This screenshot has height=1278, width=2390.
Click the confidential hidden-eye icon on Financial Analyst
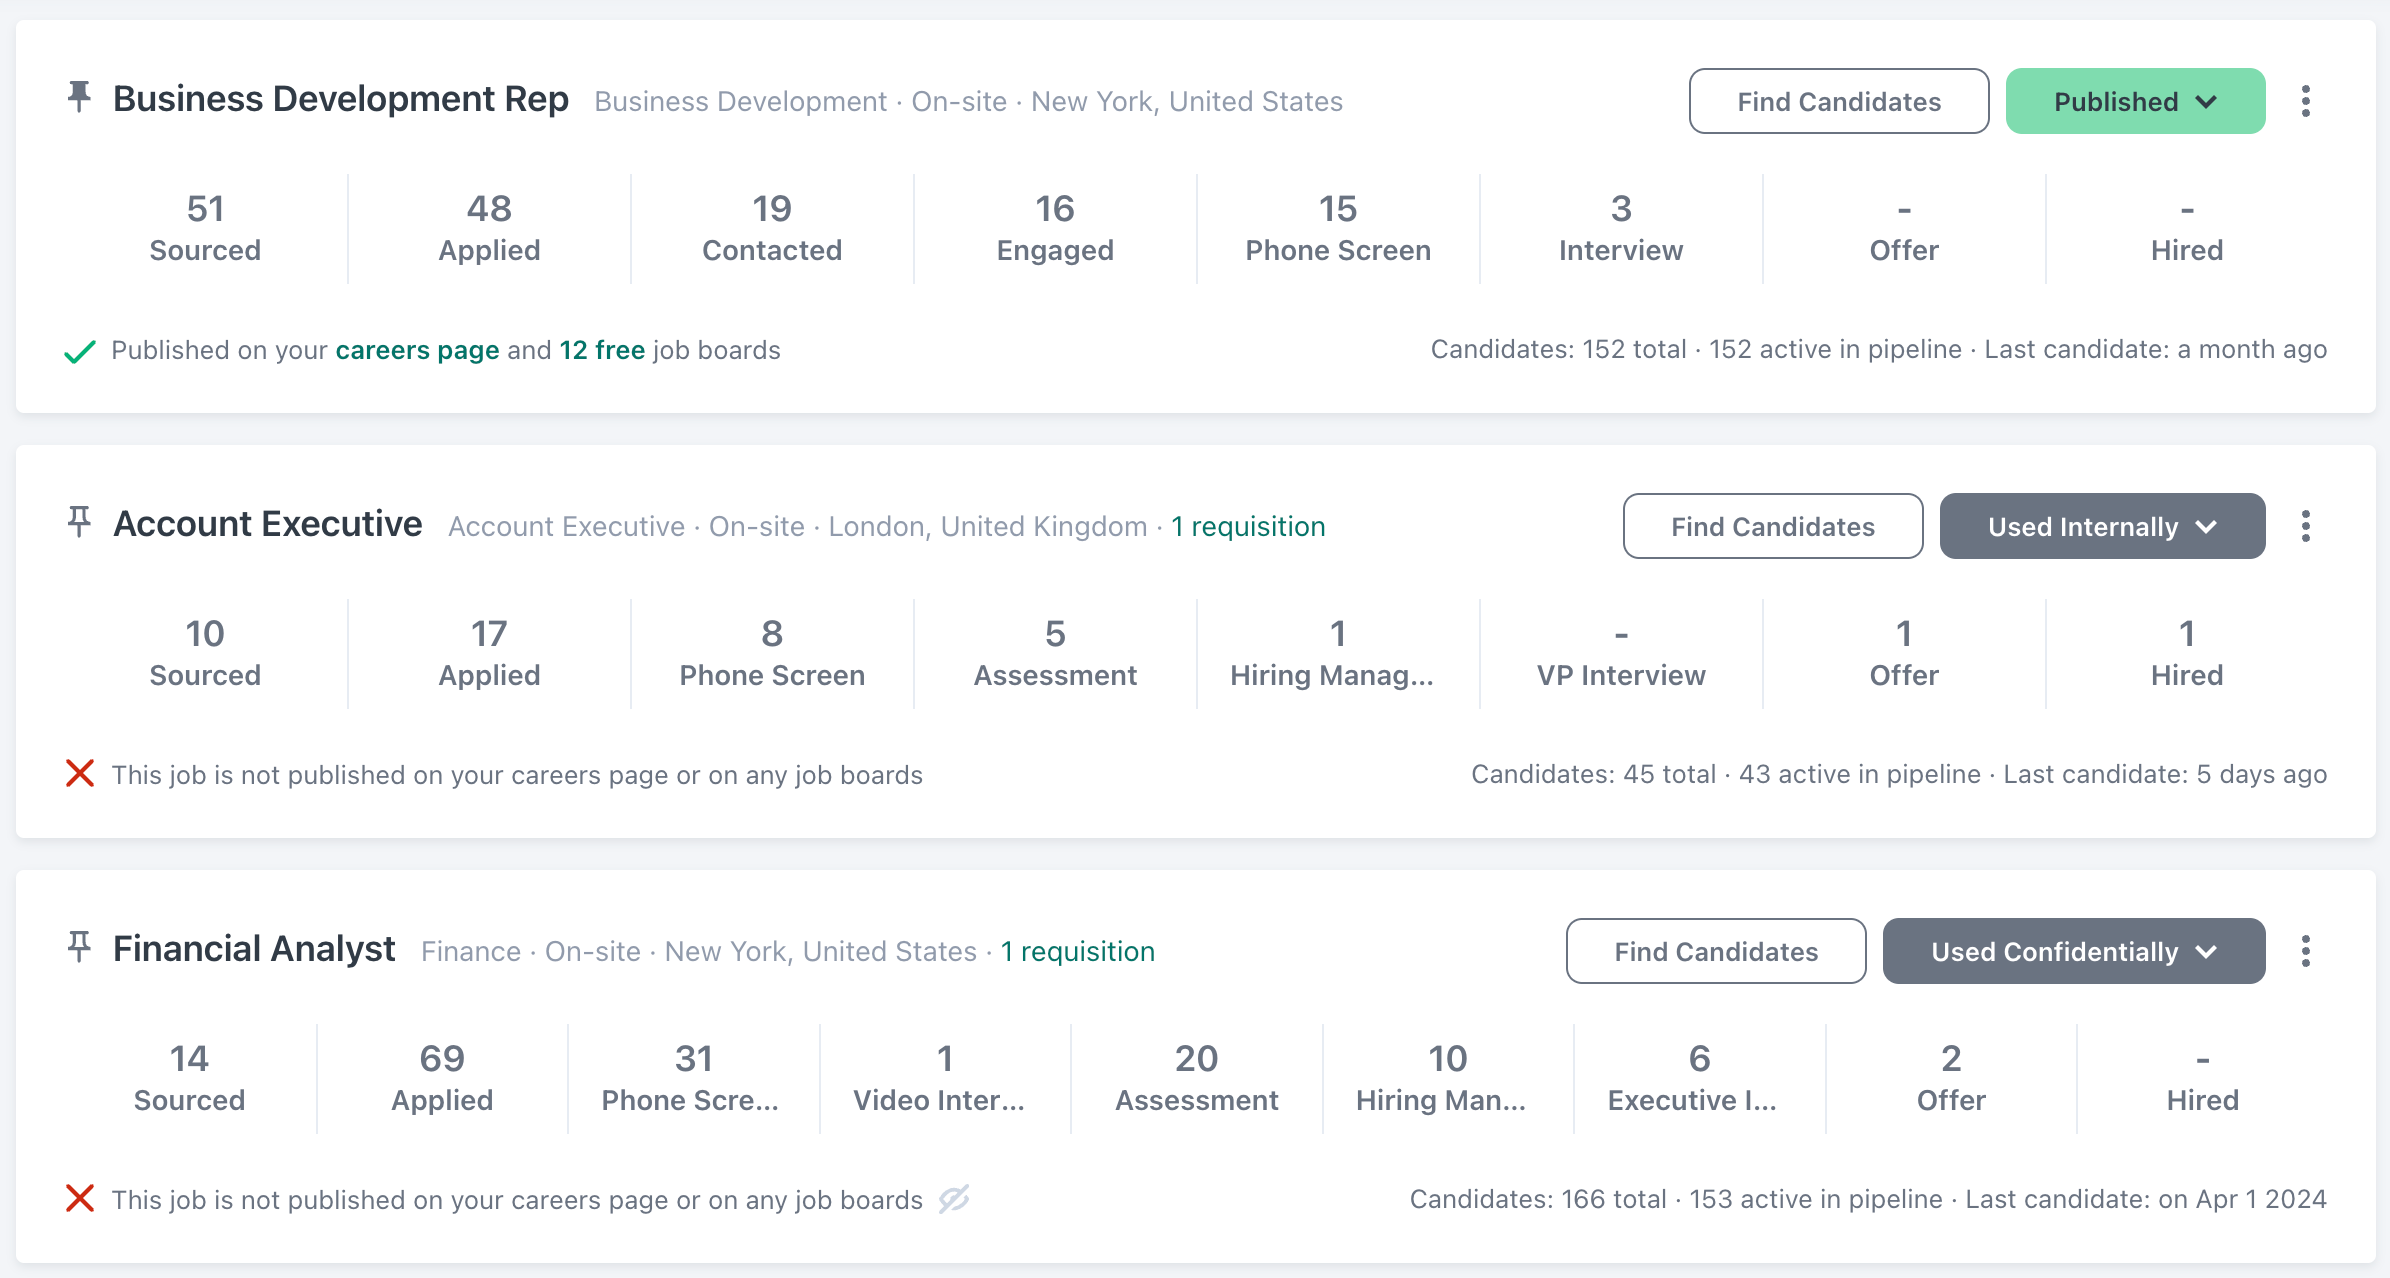coord(954,1198)
